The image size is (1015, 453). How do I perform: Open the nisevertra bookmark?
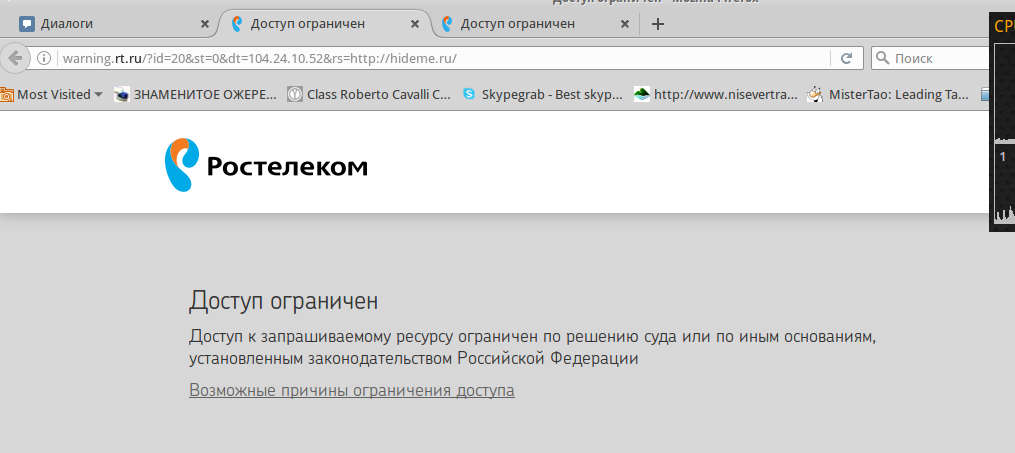[x=716, y=94]
